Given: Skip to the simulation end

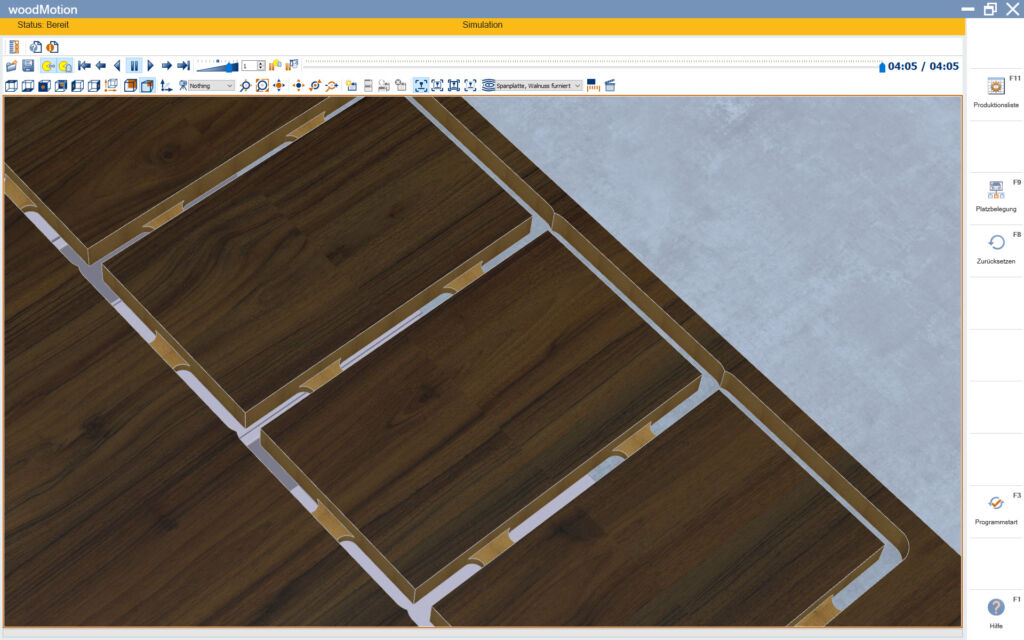Looking at the screenshot, I should click(183, 66).
